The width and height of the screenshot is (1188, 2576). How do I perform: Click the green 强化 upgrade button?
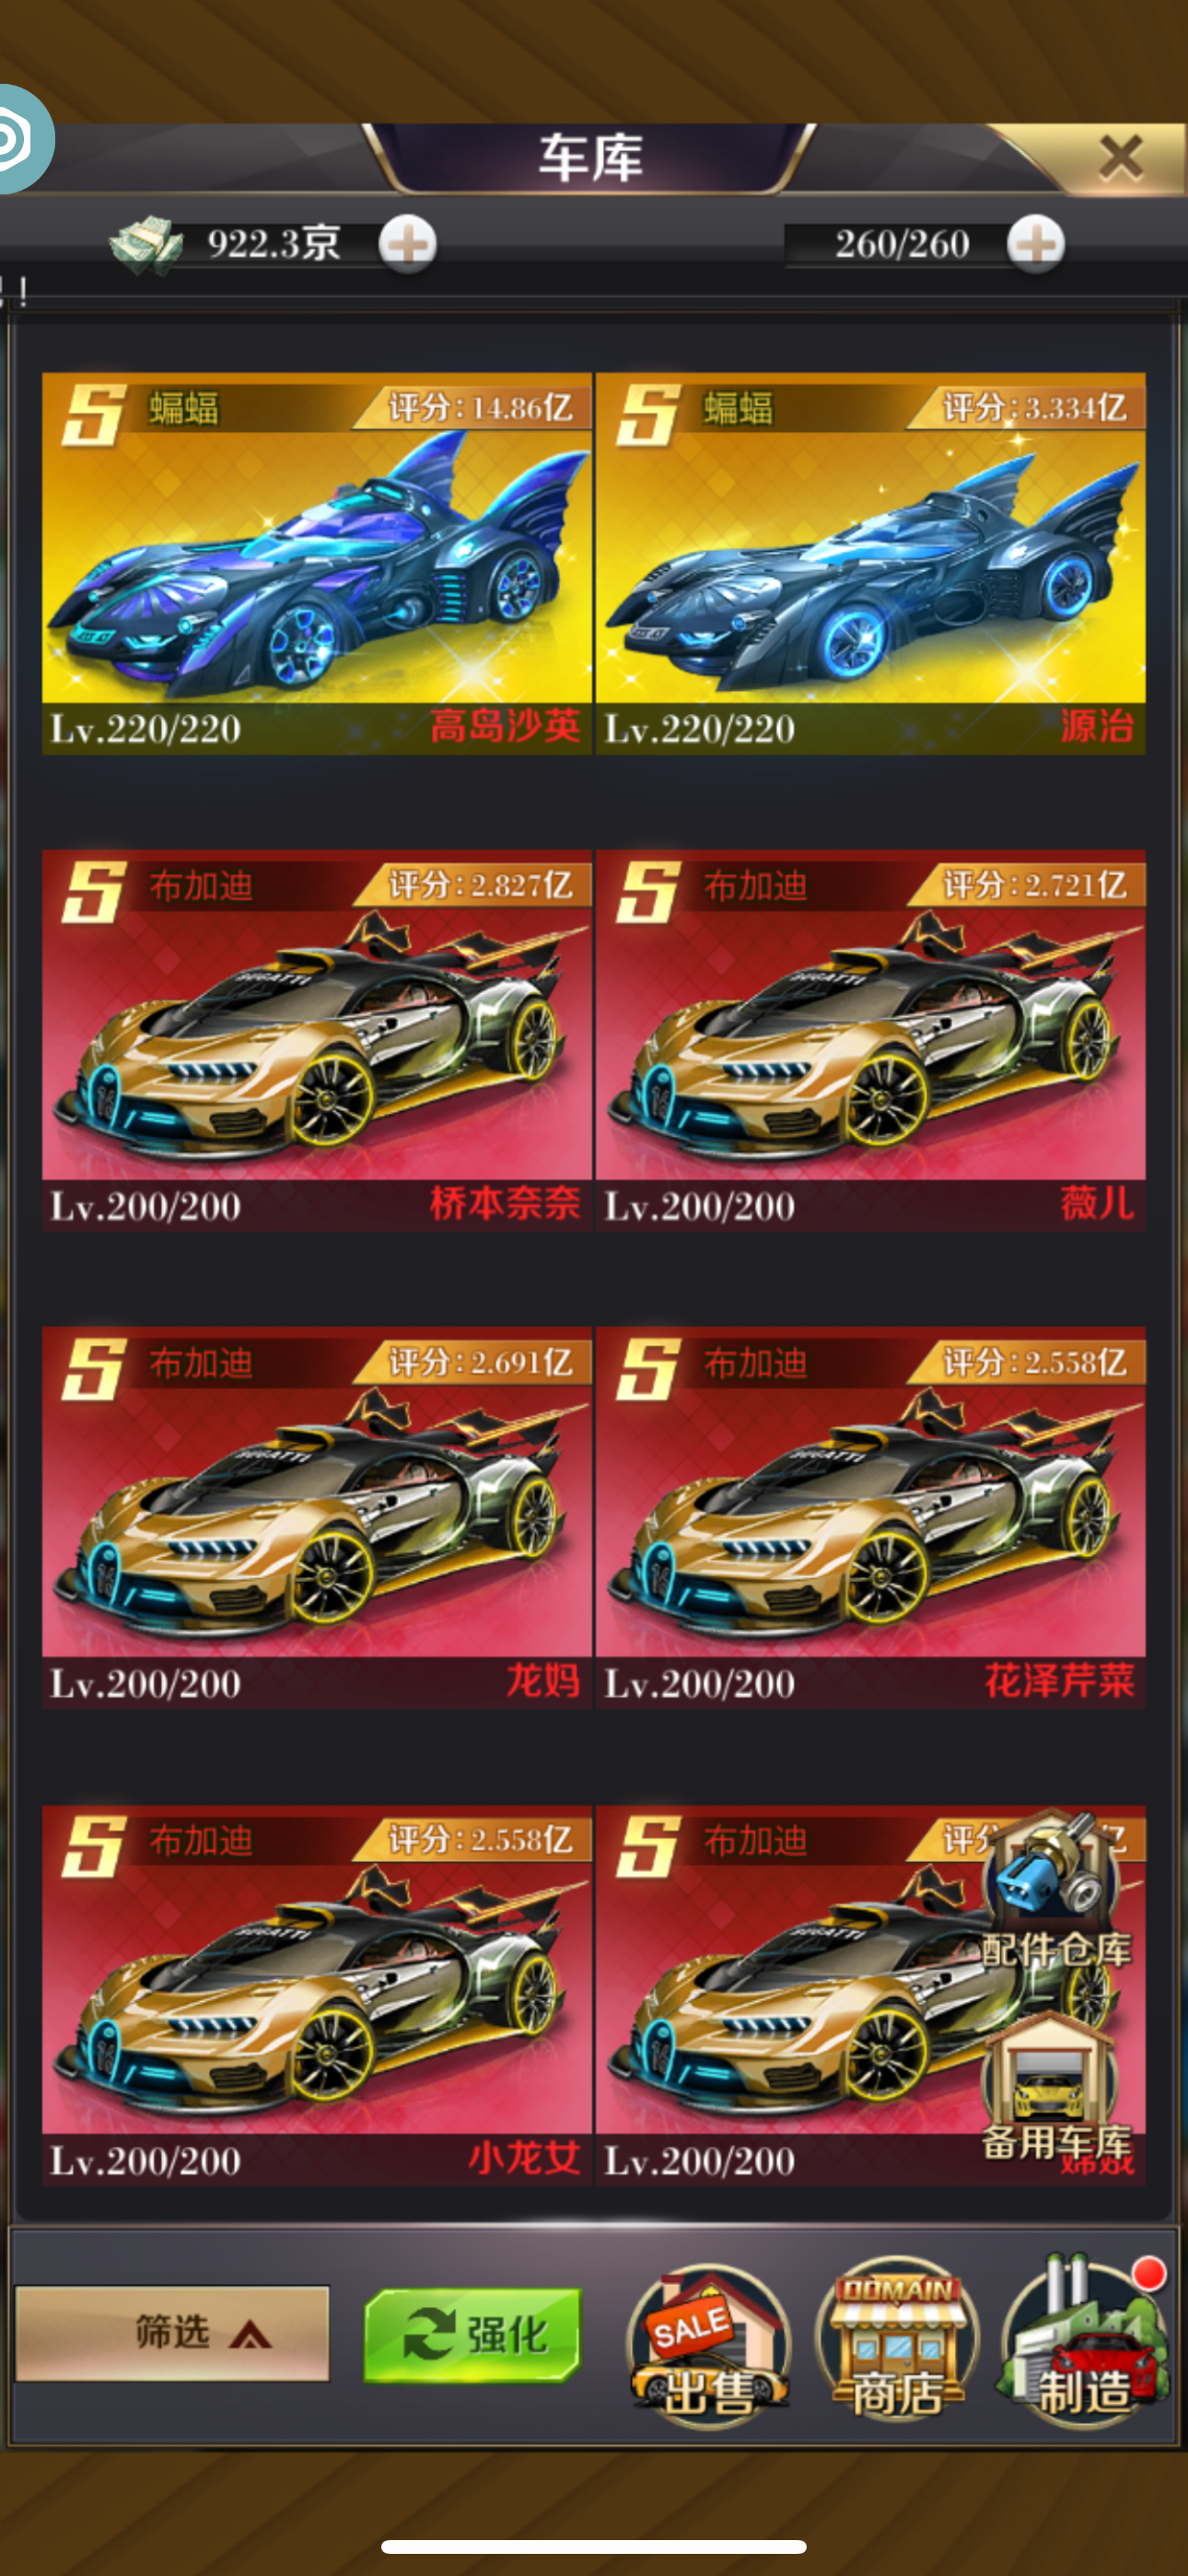(472, 2334)
